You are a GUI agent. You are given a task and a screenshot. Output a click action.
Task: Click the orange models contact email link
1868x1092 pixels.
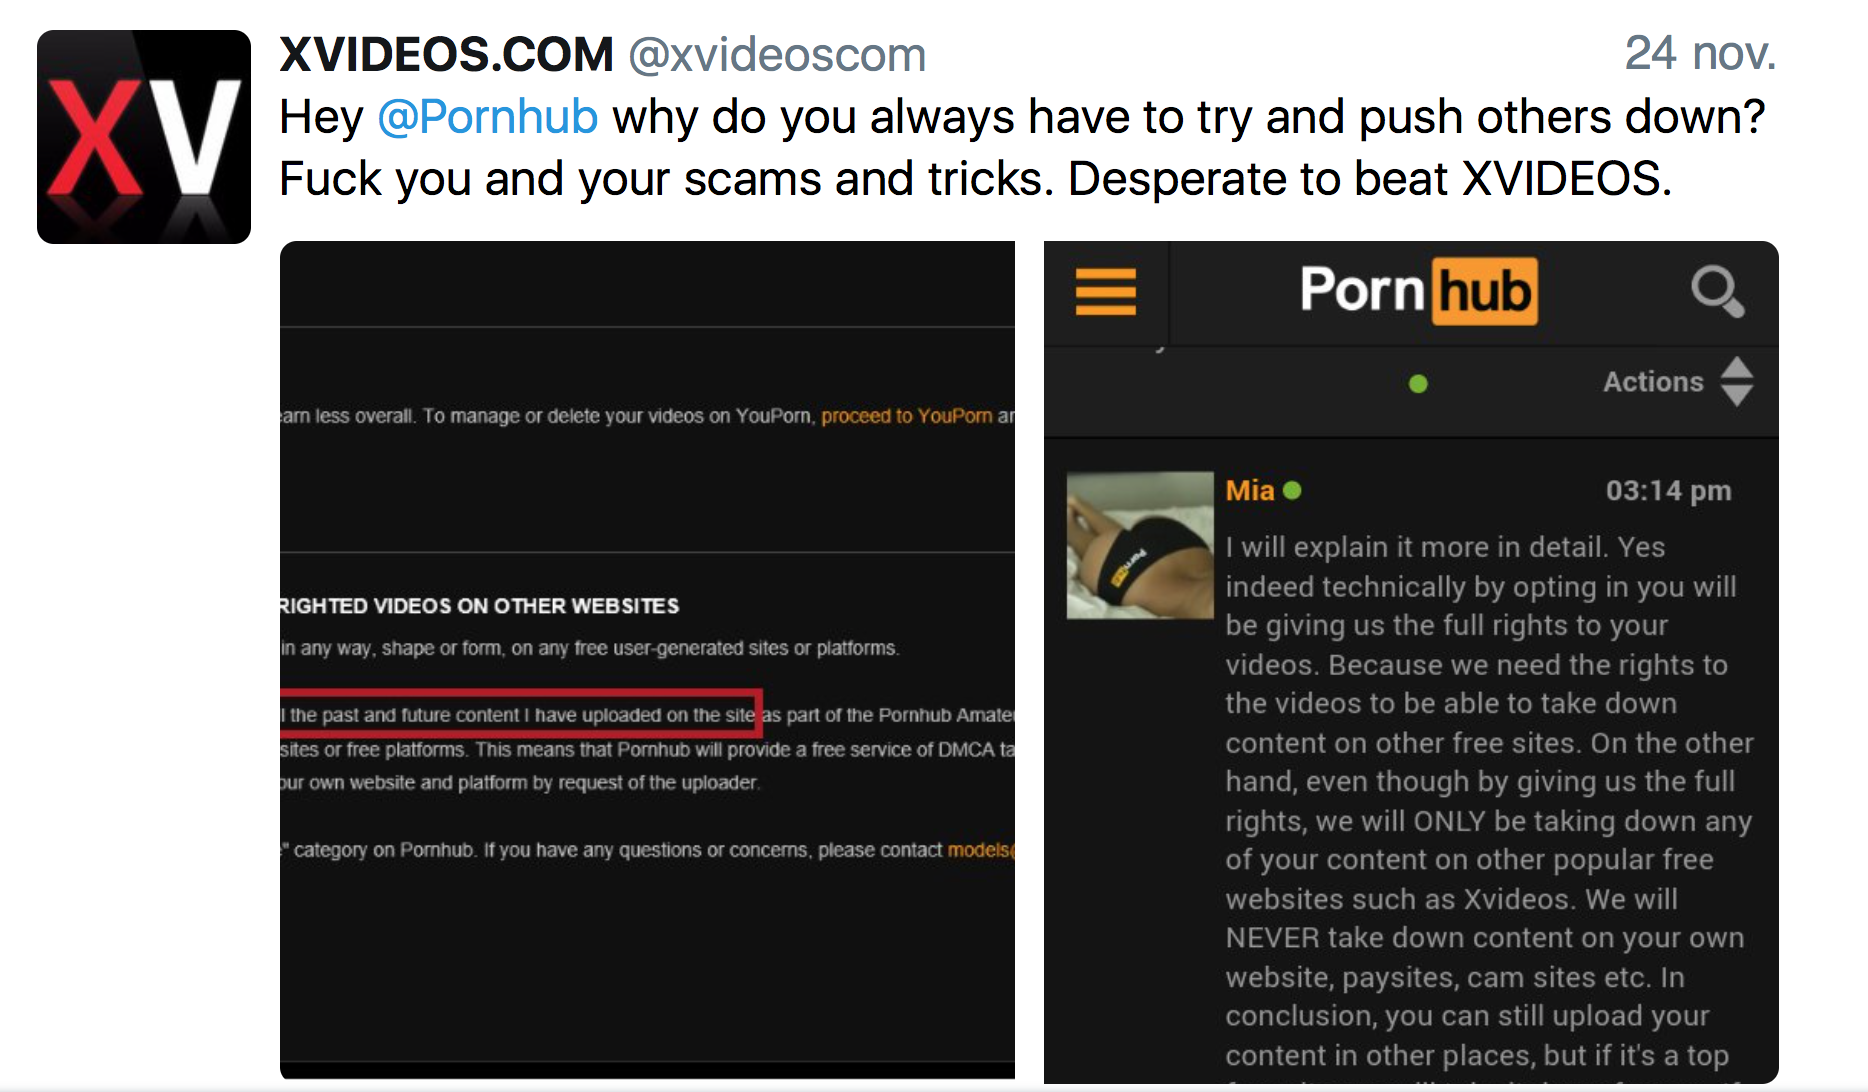(981, 850)
